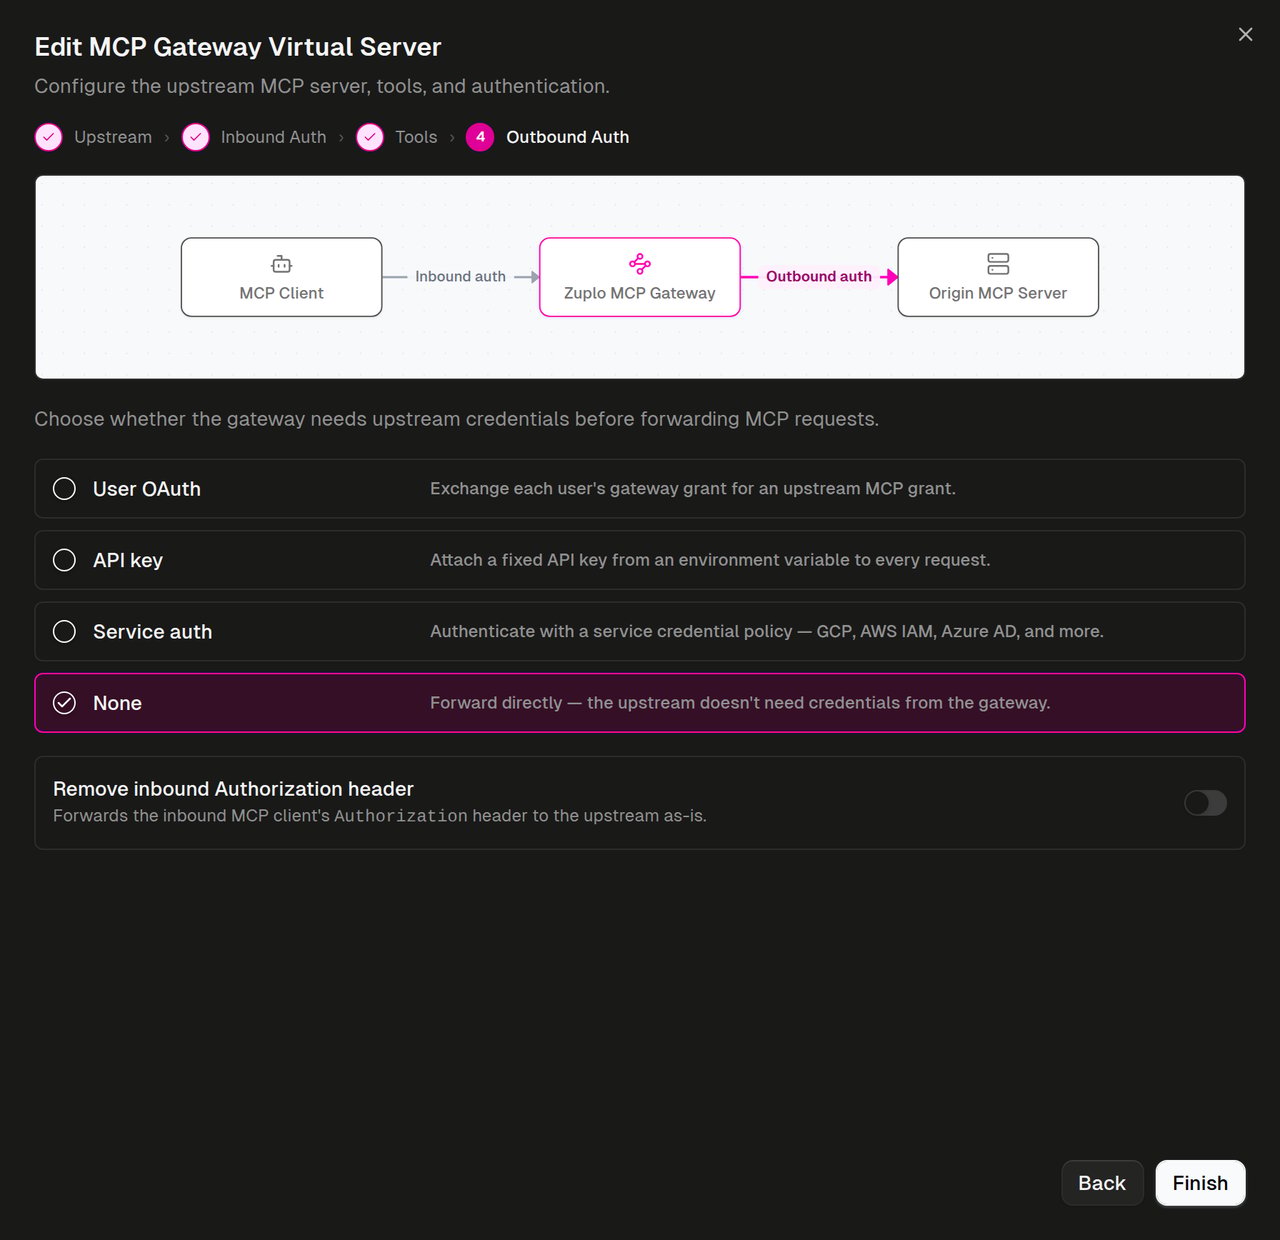Click the Back button

[x=1102, y=1183]
